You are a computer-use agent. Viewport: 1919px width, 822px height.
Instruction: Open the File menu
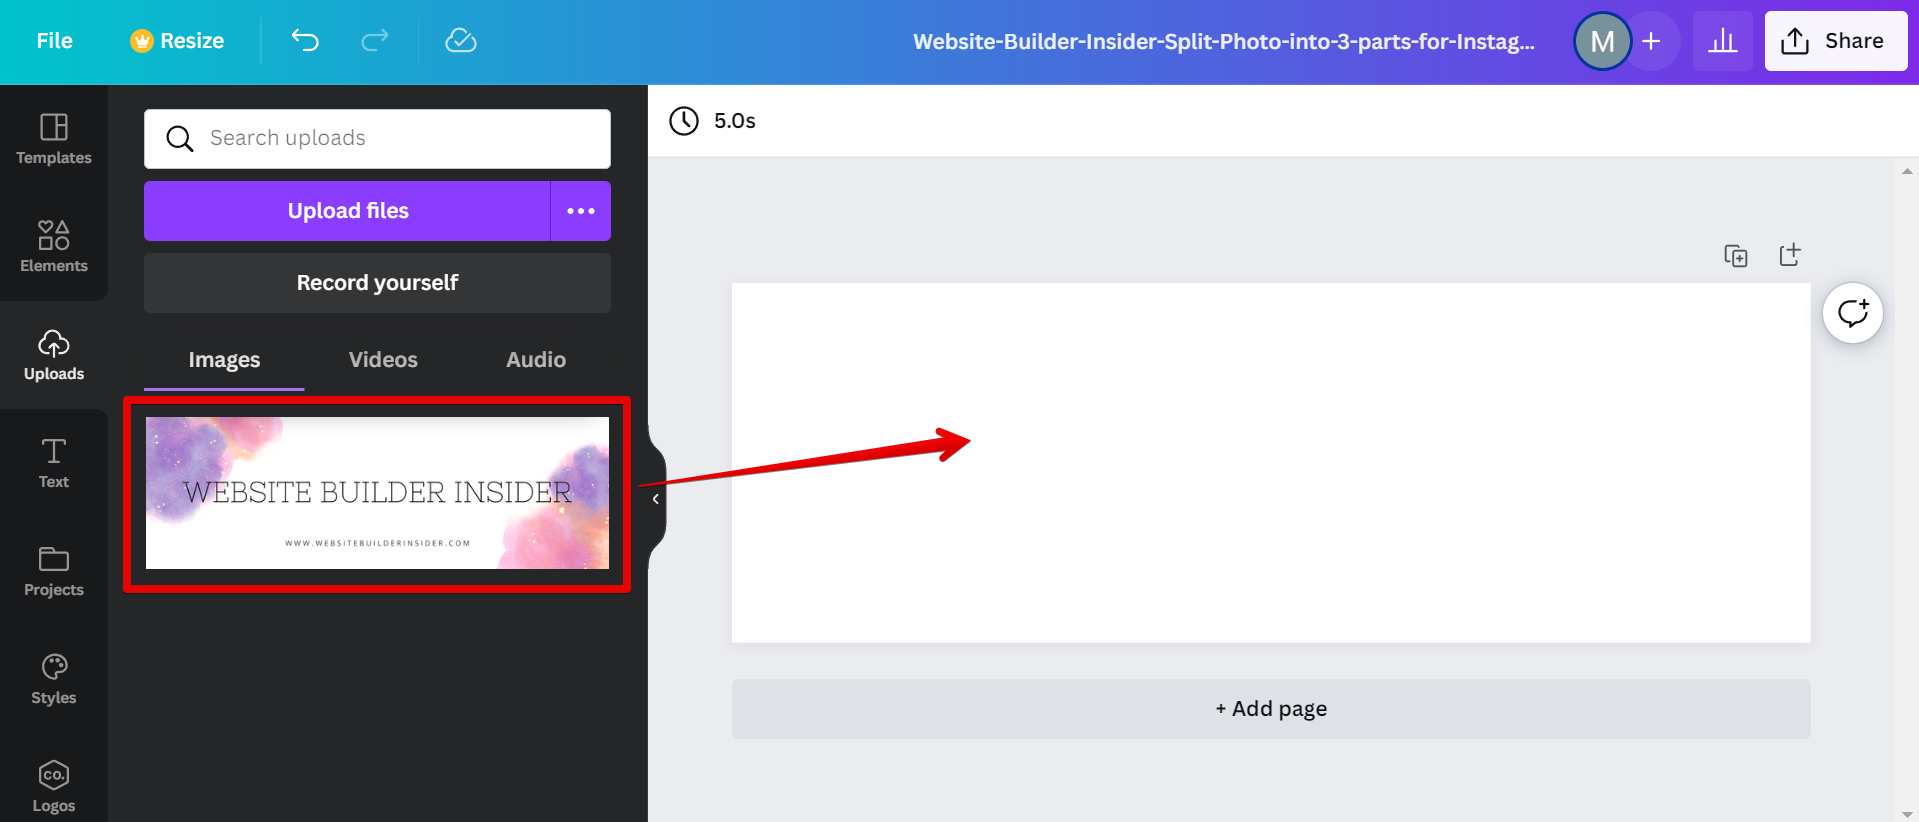55,41
